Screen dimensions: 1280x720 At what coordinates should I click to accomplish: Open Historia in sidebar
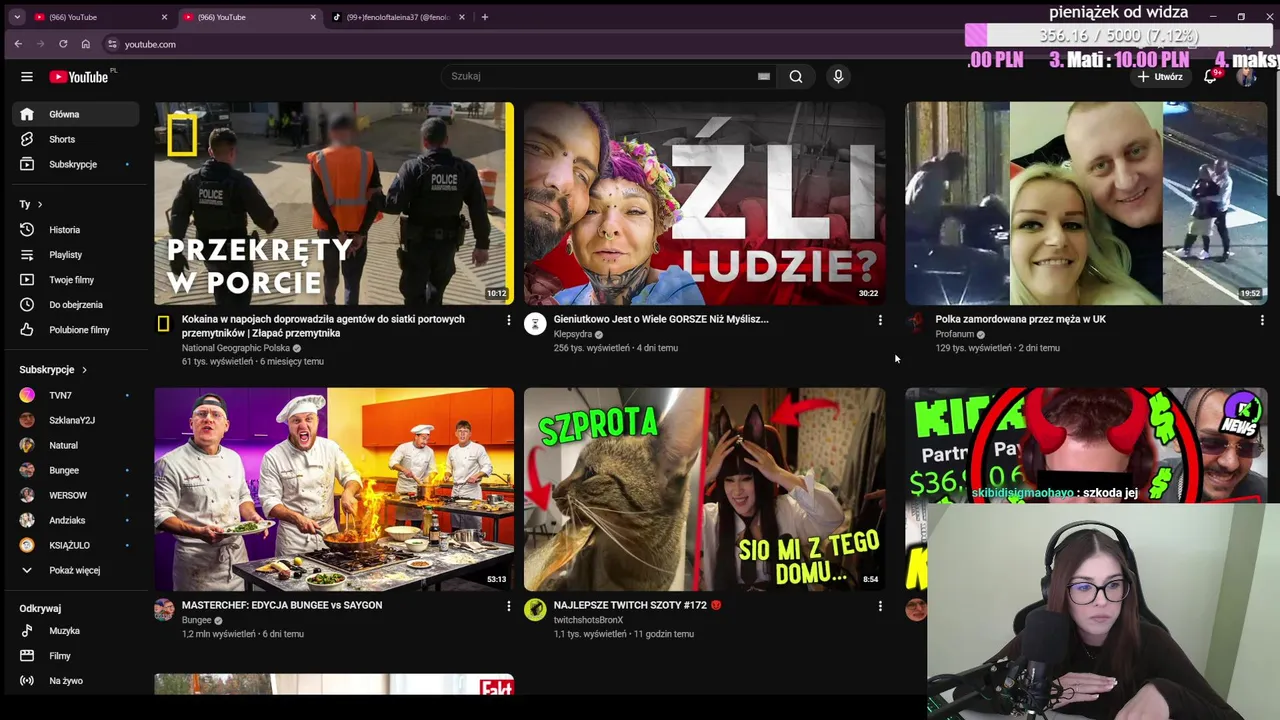76,230
